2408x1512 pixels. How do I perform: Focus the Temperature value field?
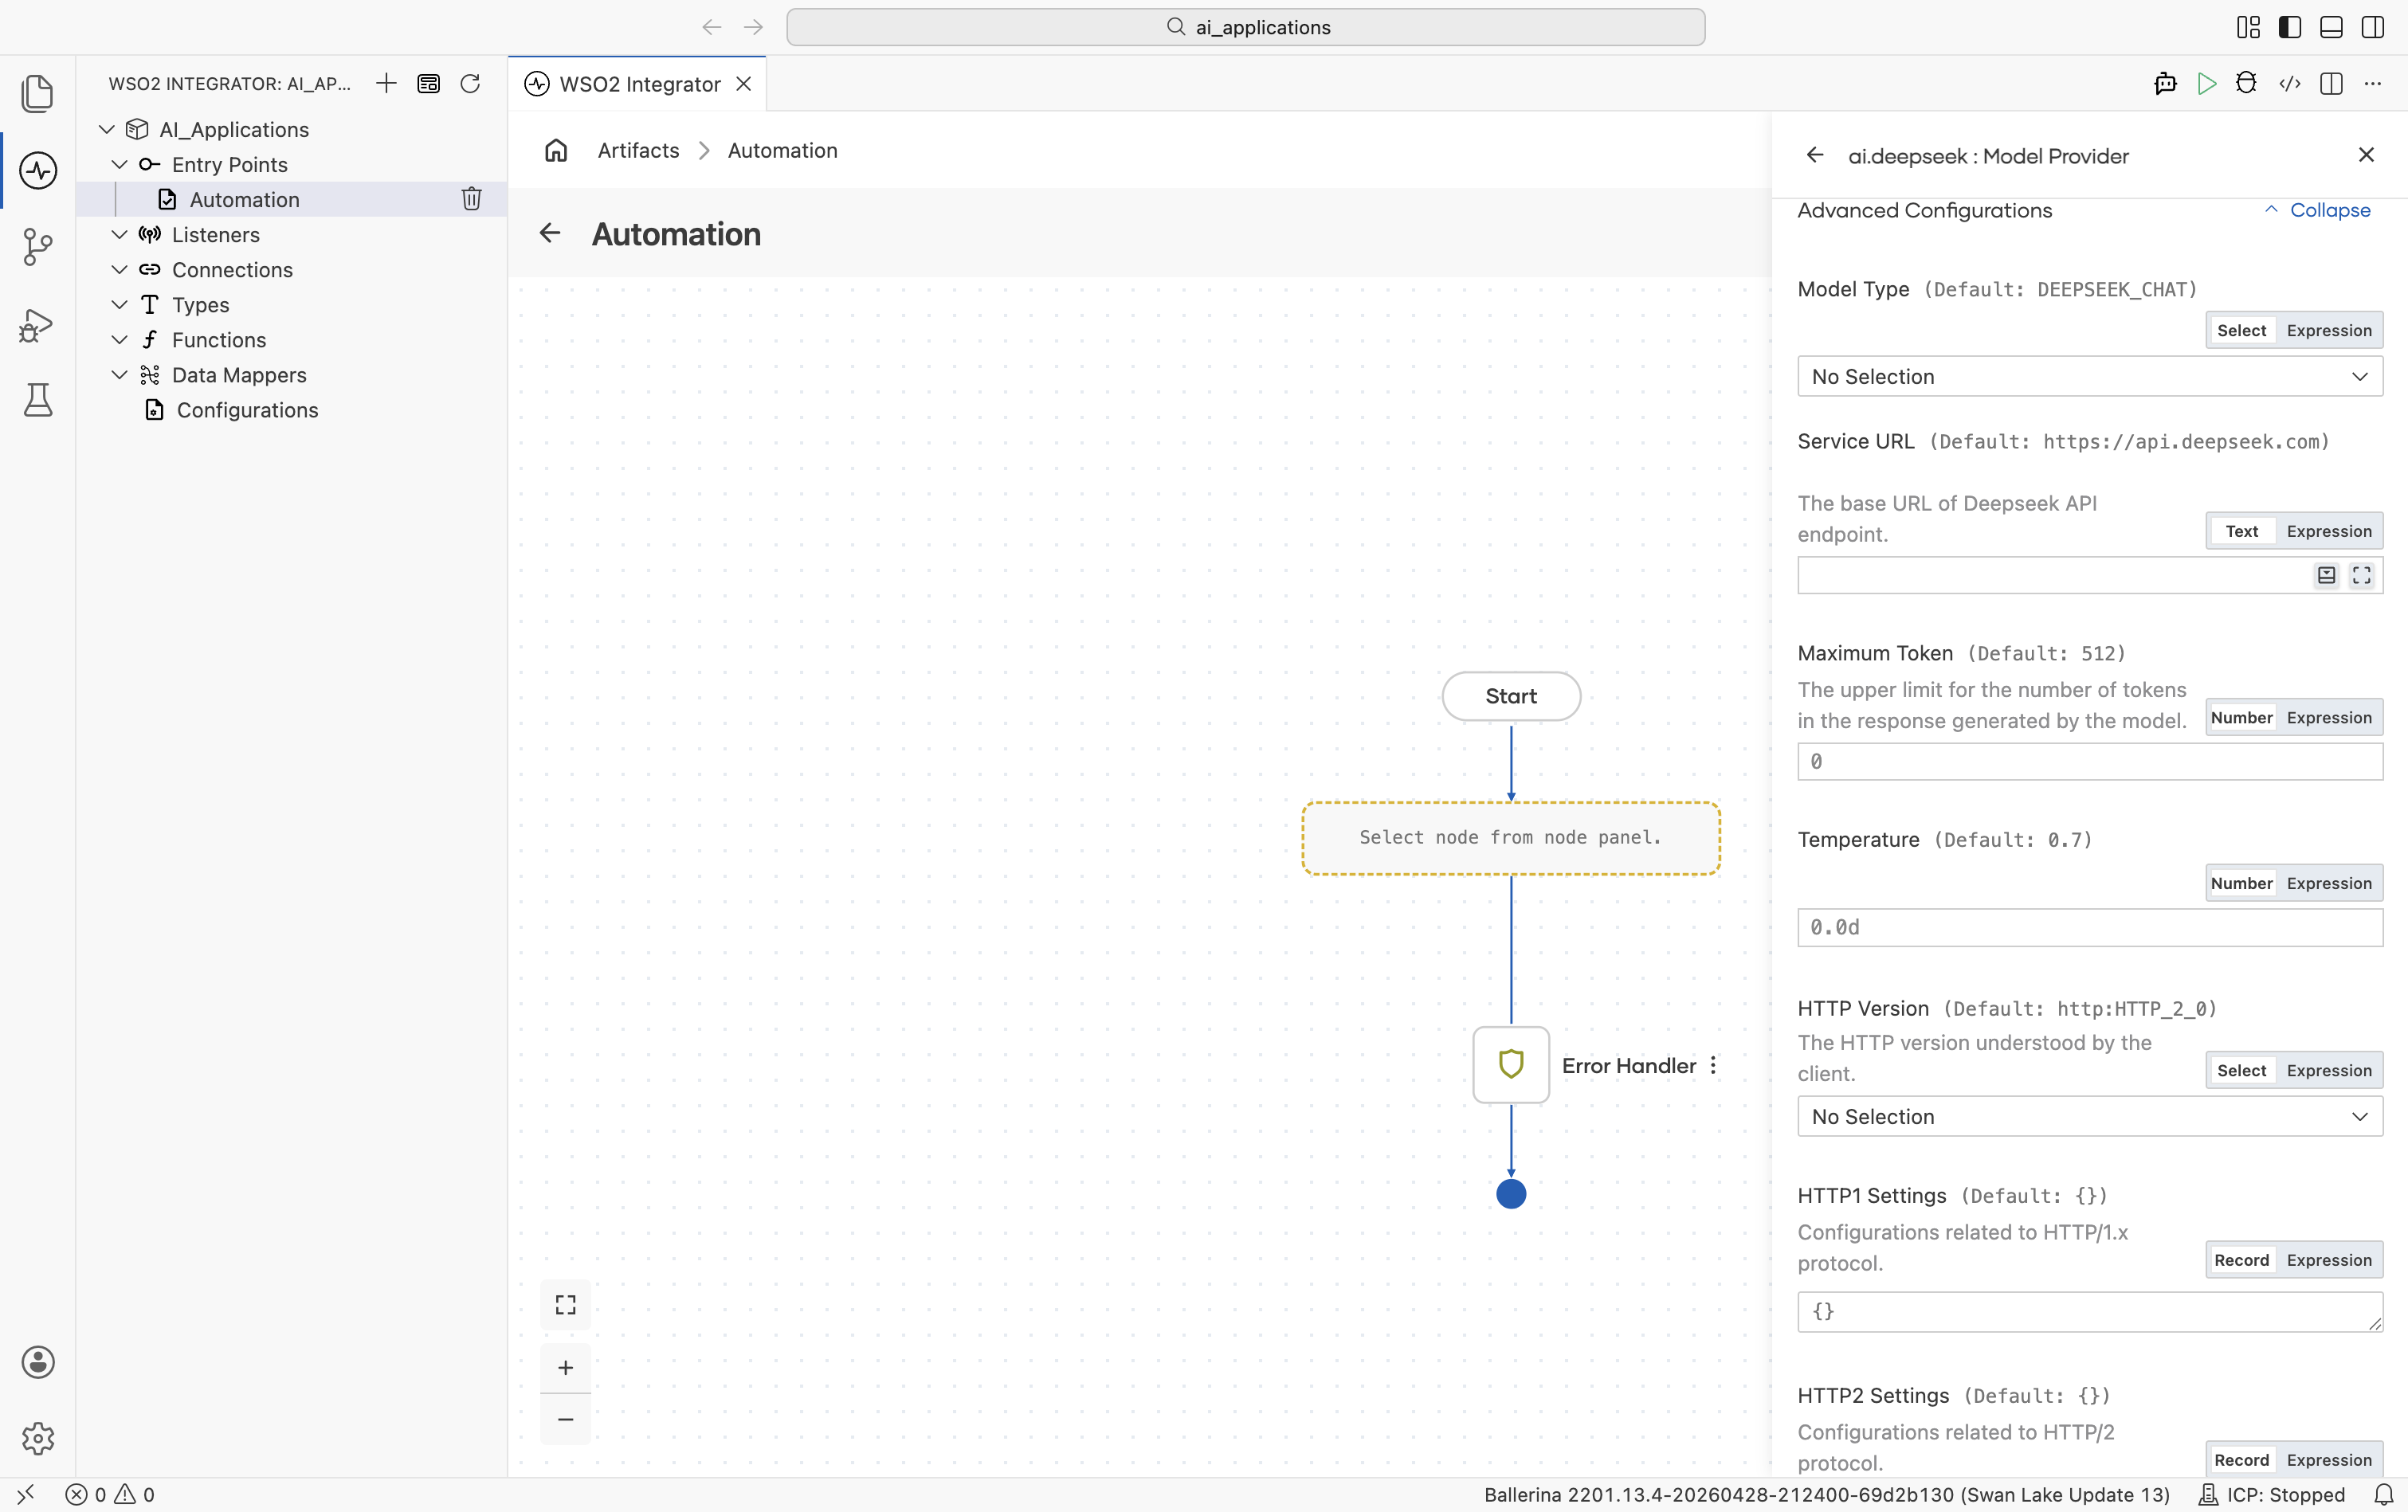(2089, 927)
